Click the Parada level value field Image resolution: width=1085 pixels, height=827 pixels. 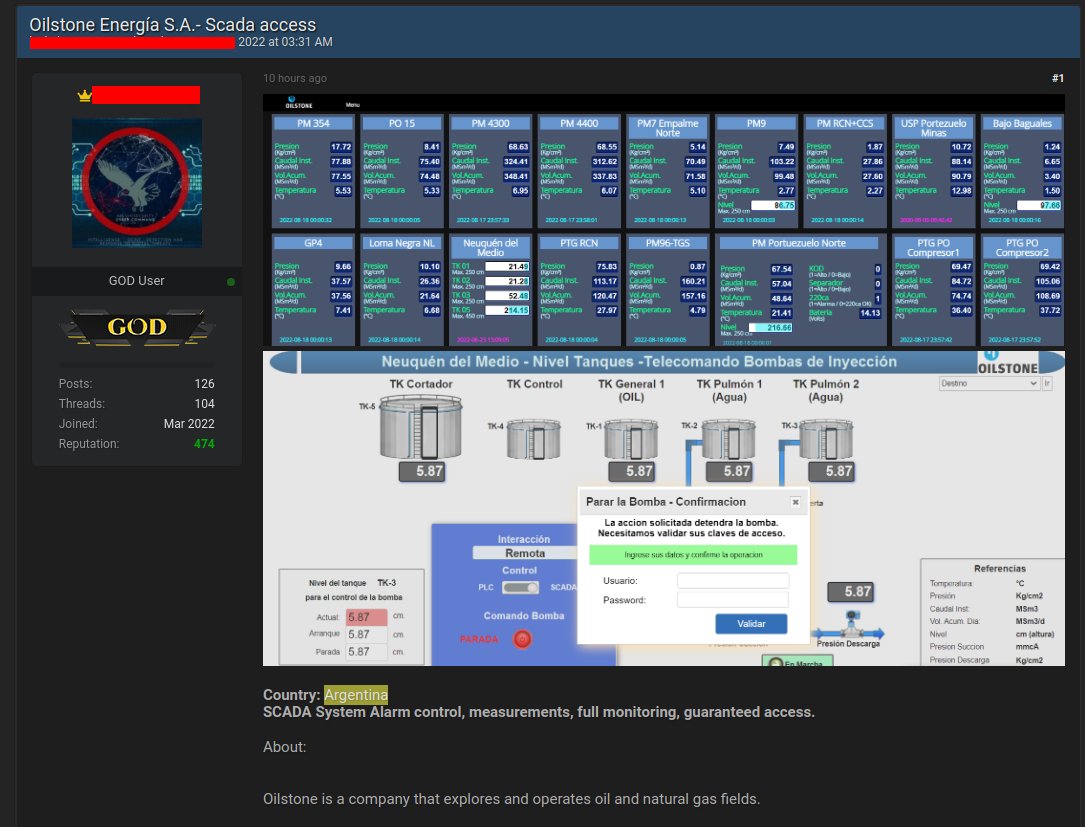tap(366, 651)
